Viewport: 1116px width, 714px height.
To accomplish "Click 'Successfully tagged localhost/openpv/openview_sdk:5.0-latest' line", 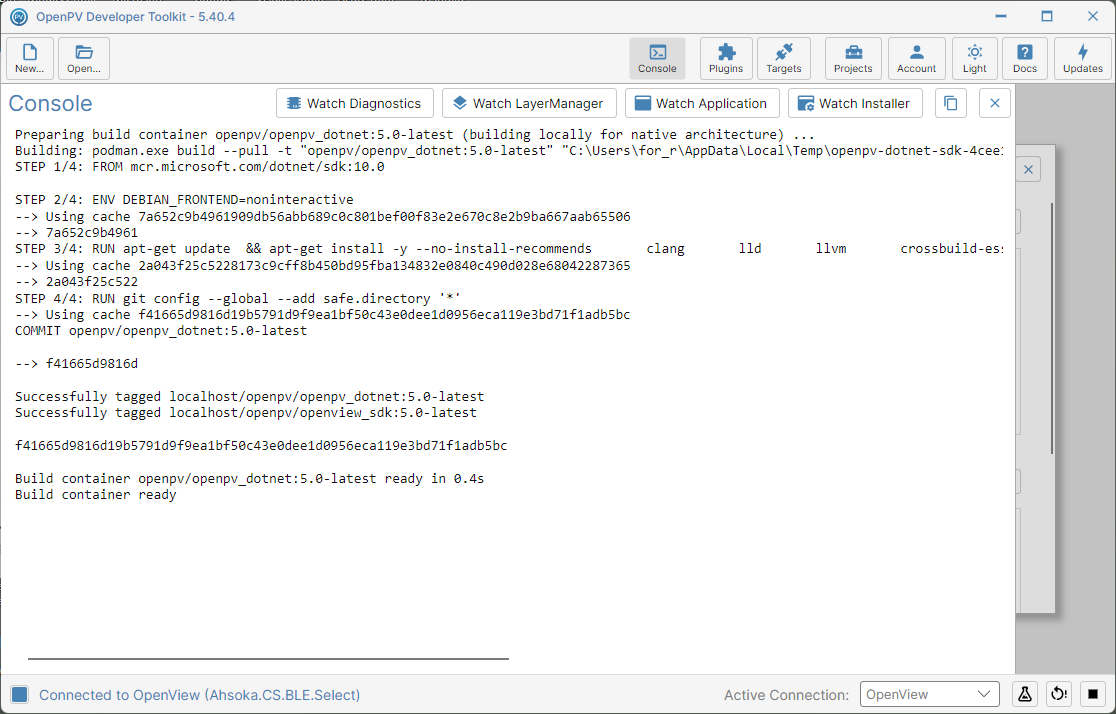I will [x=246, y=413].
